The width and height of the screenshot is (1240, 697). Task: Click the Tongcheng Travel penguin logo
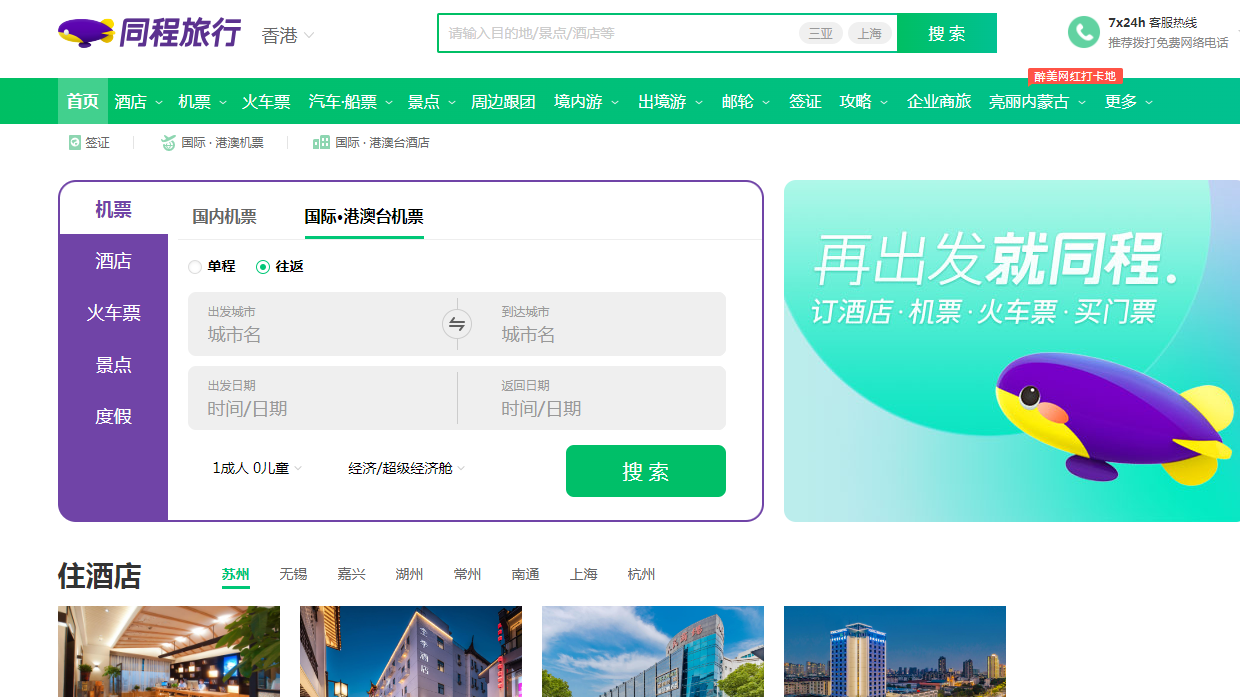point(83,33)
